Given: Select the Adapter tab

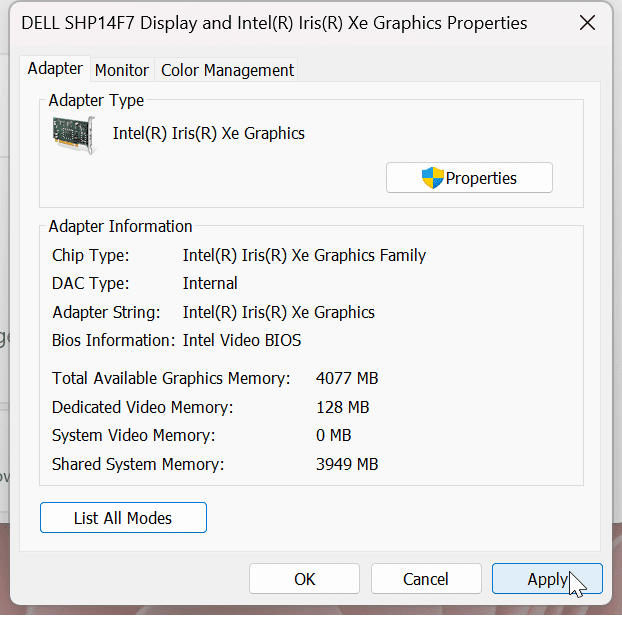Looking at the screenshot, I should point(55,69).
